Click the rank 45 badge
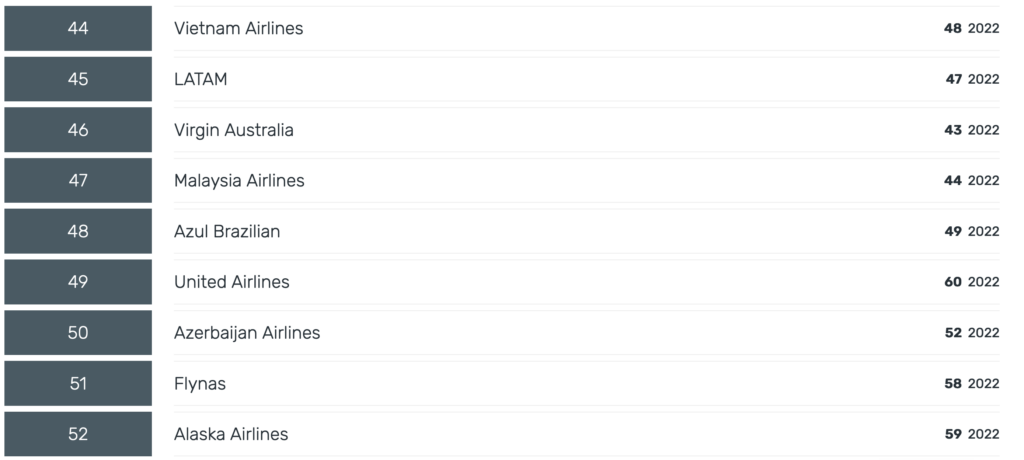Image resolution: width=1024 pixels, height=460 pixels. tap(78, 79)
